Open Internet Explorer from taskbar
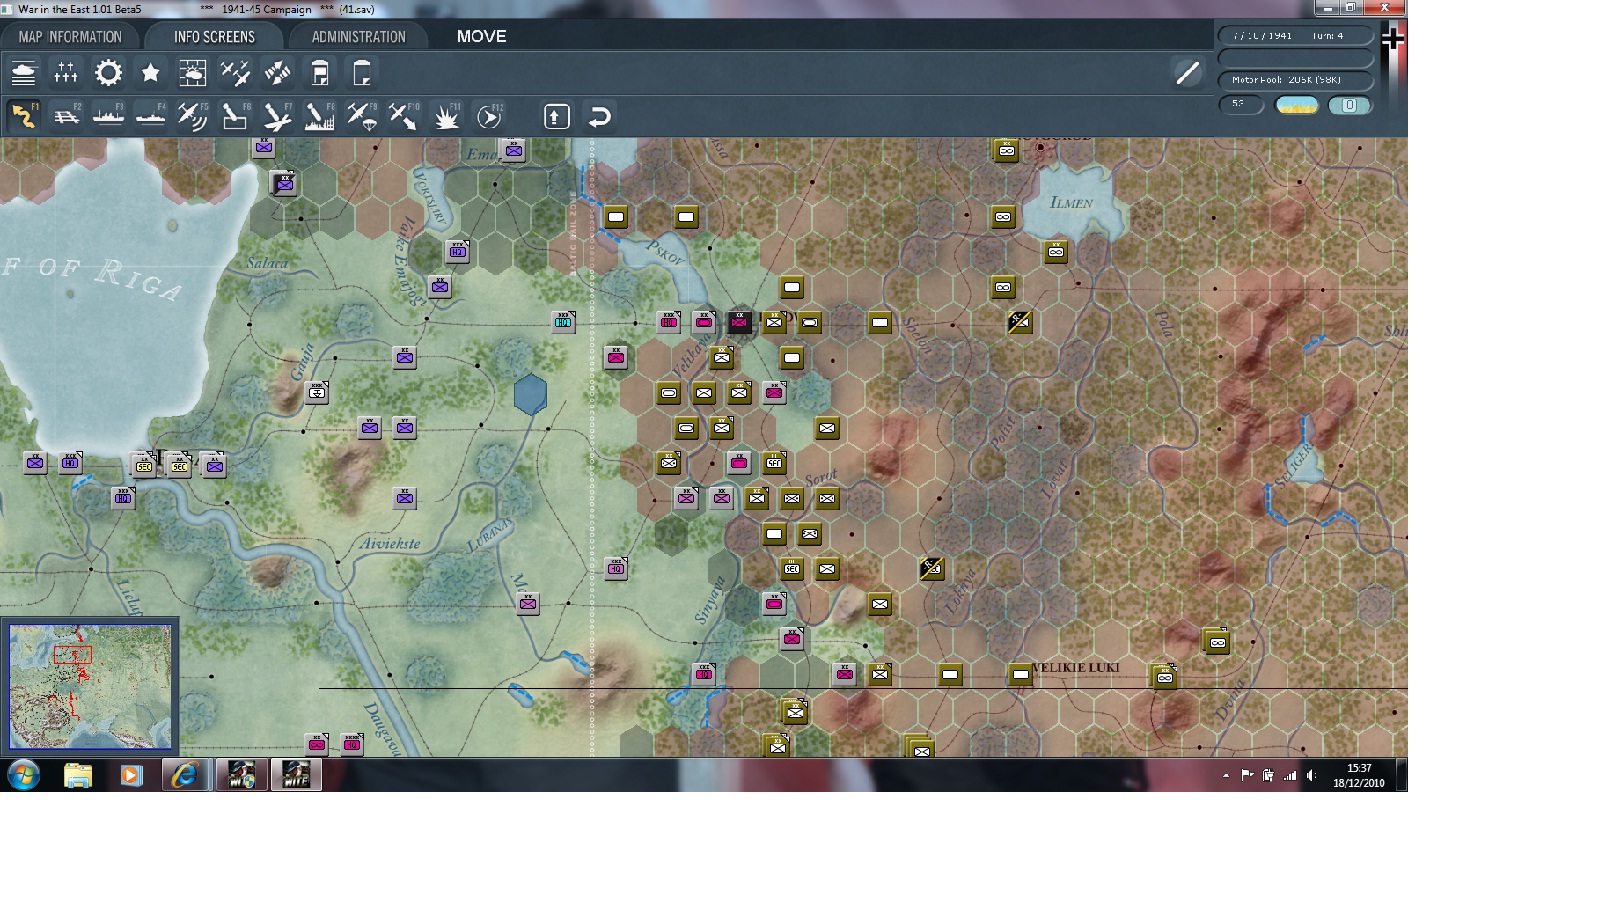The image size is (1600, 900). pyautogui.click(x=185, y=775)
